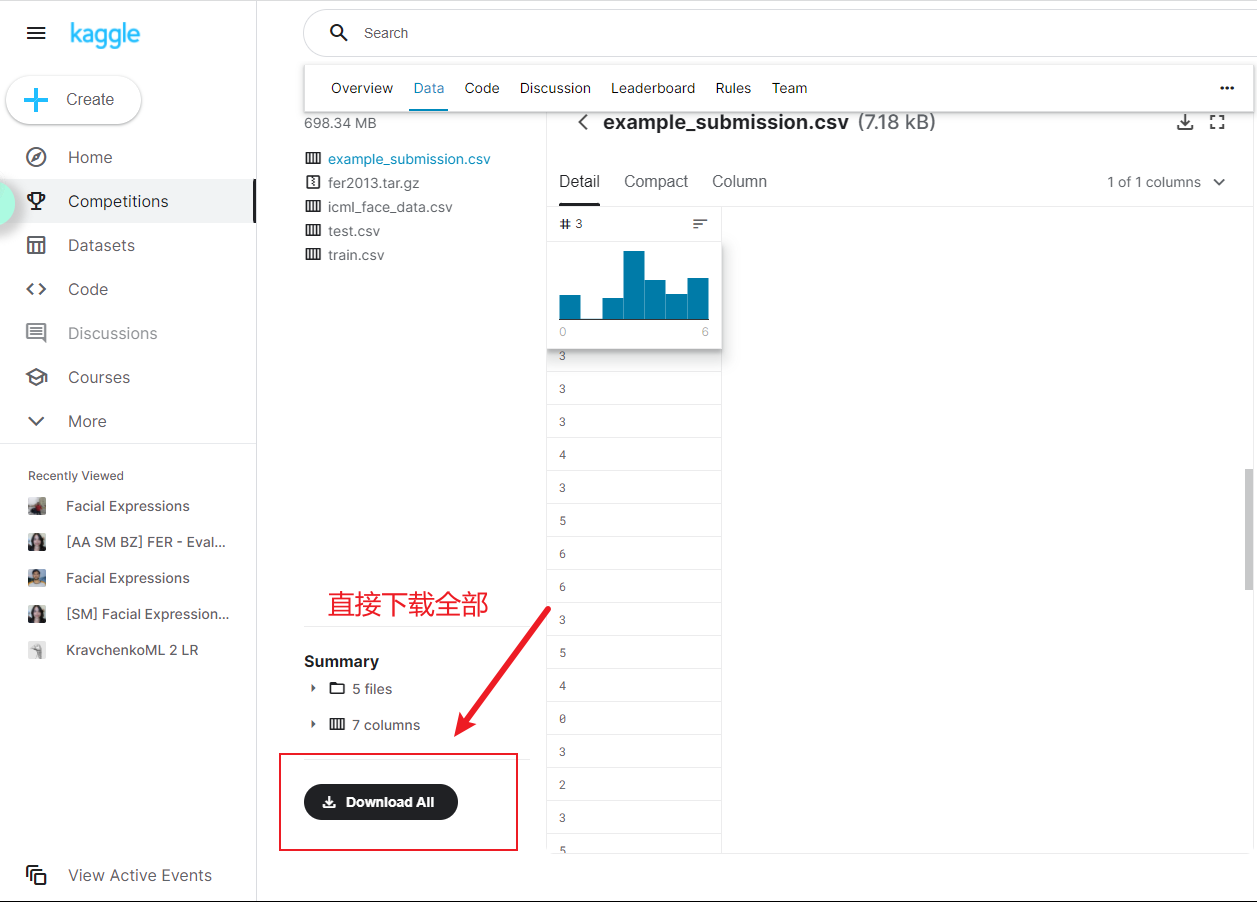The width and height of the screenshot is (1257, 902).
Task: Download example_submission.csv with the download icon
Action: [1185, 122]
